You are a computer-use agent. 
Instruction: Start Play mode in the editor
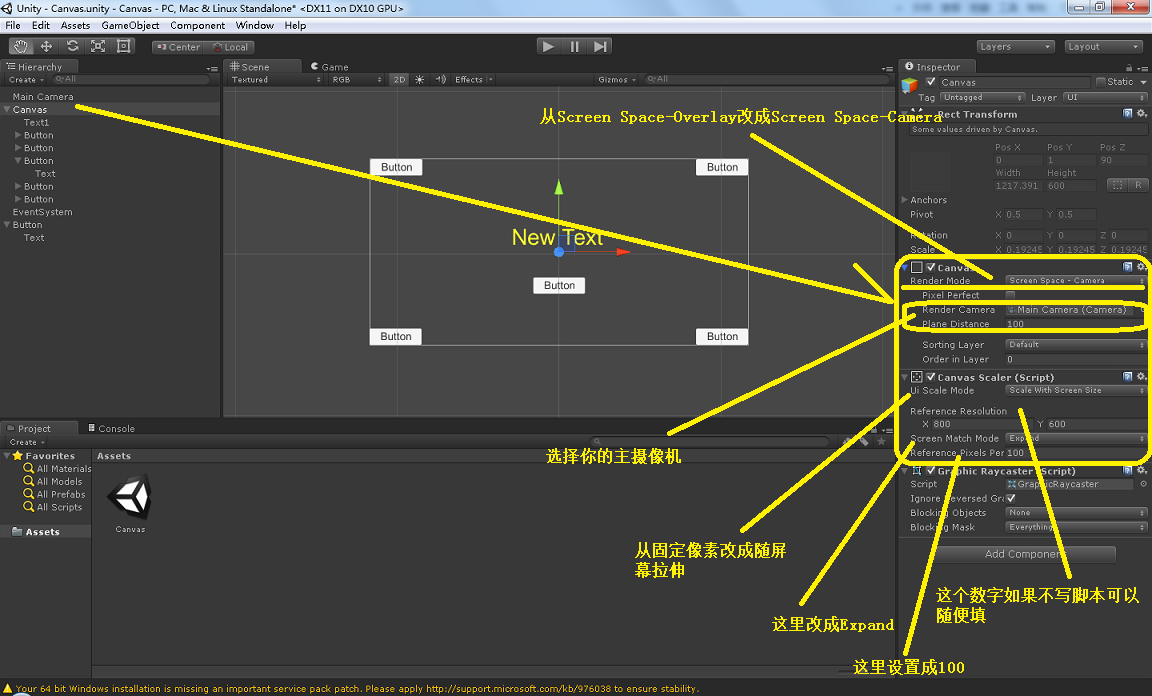pyautogui.click(x=548, y=46)
